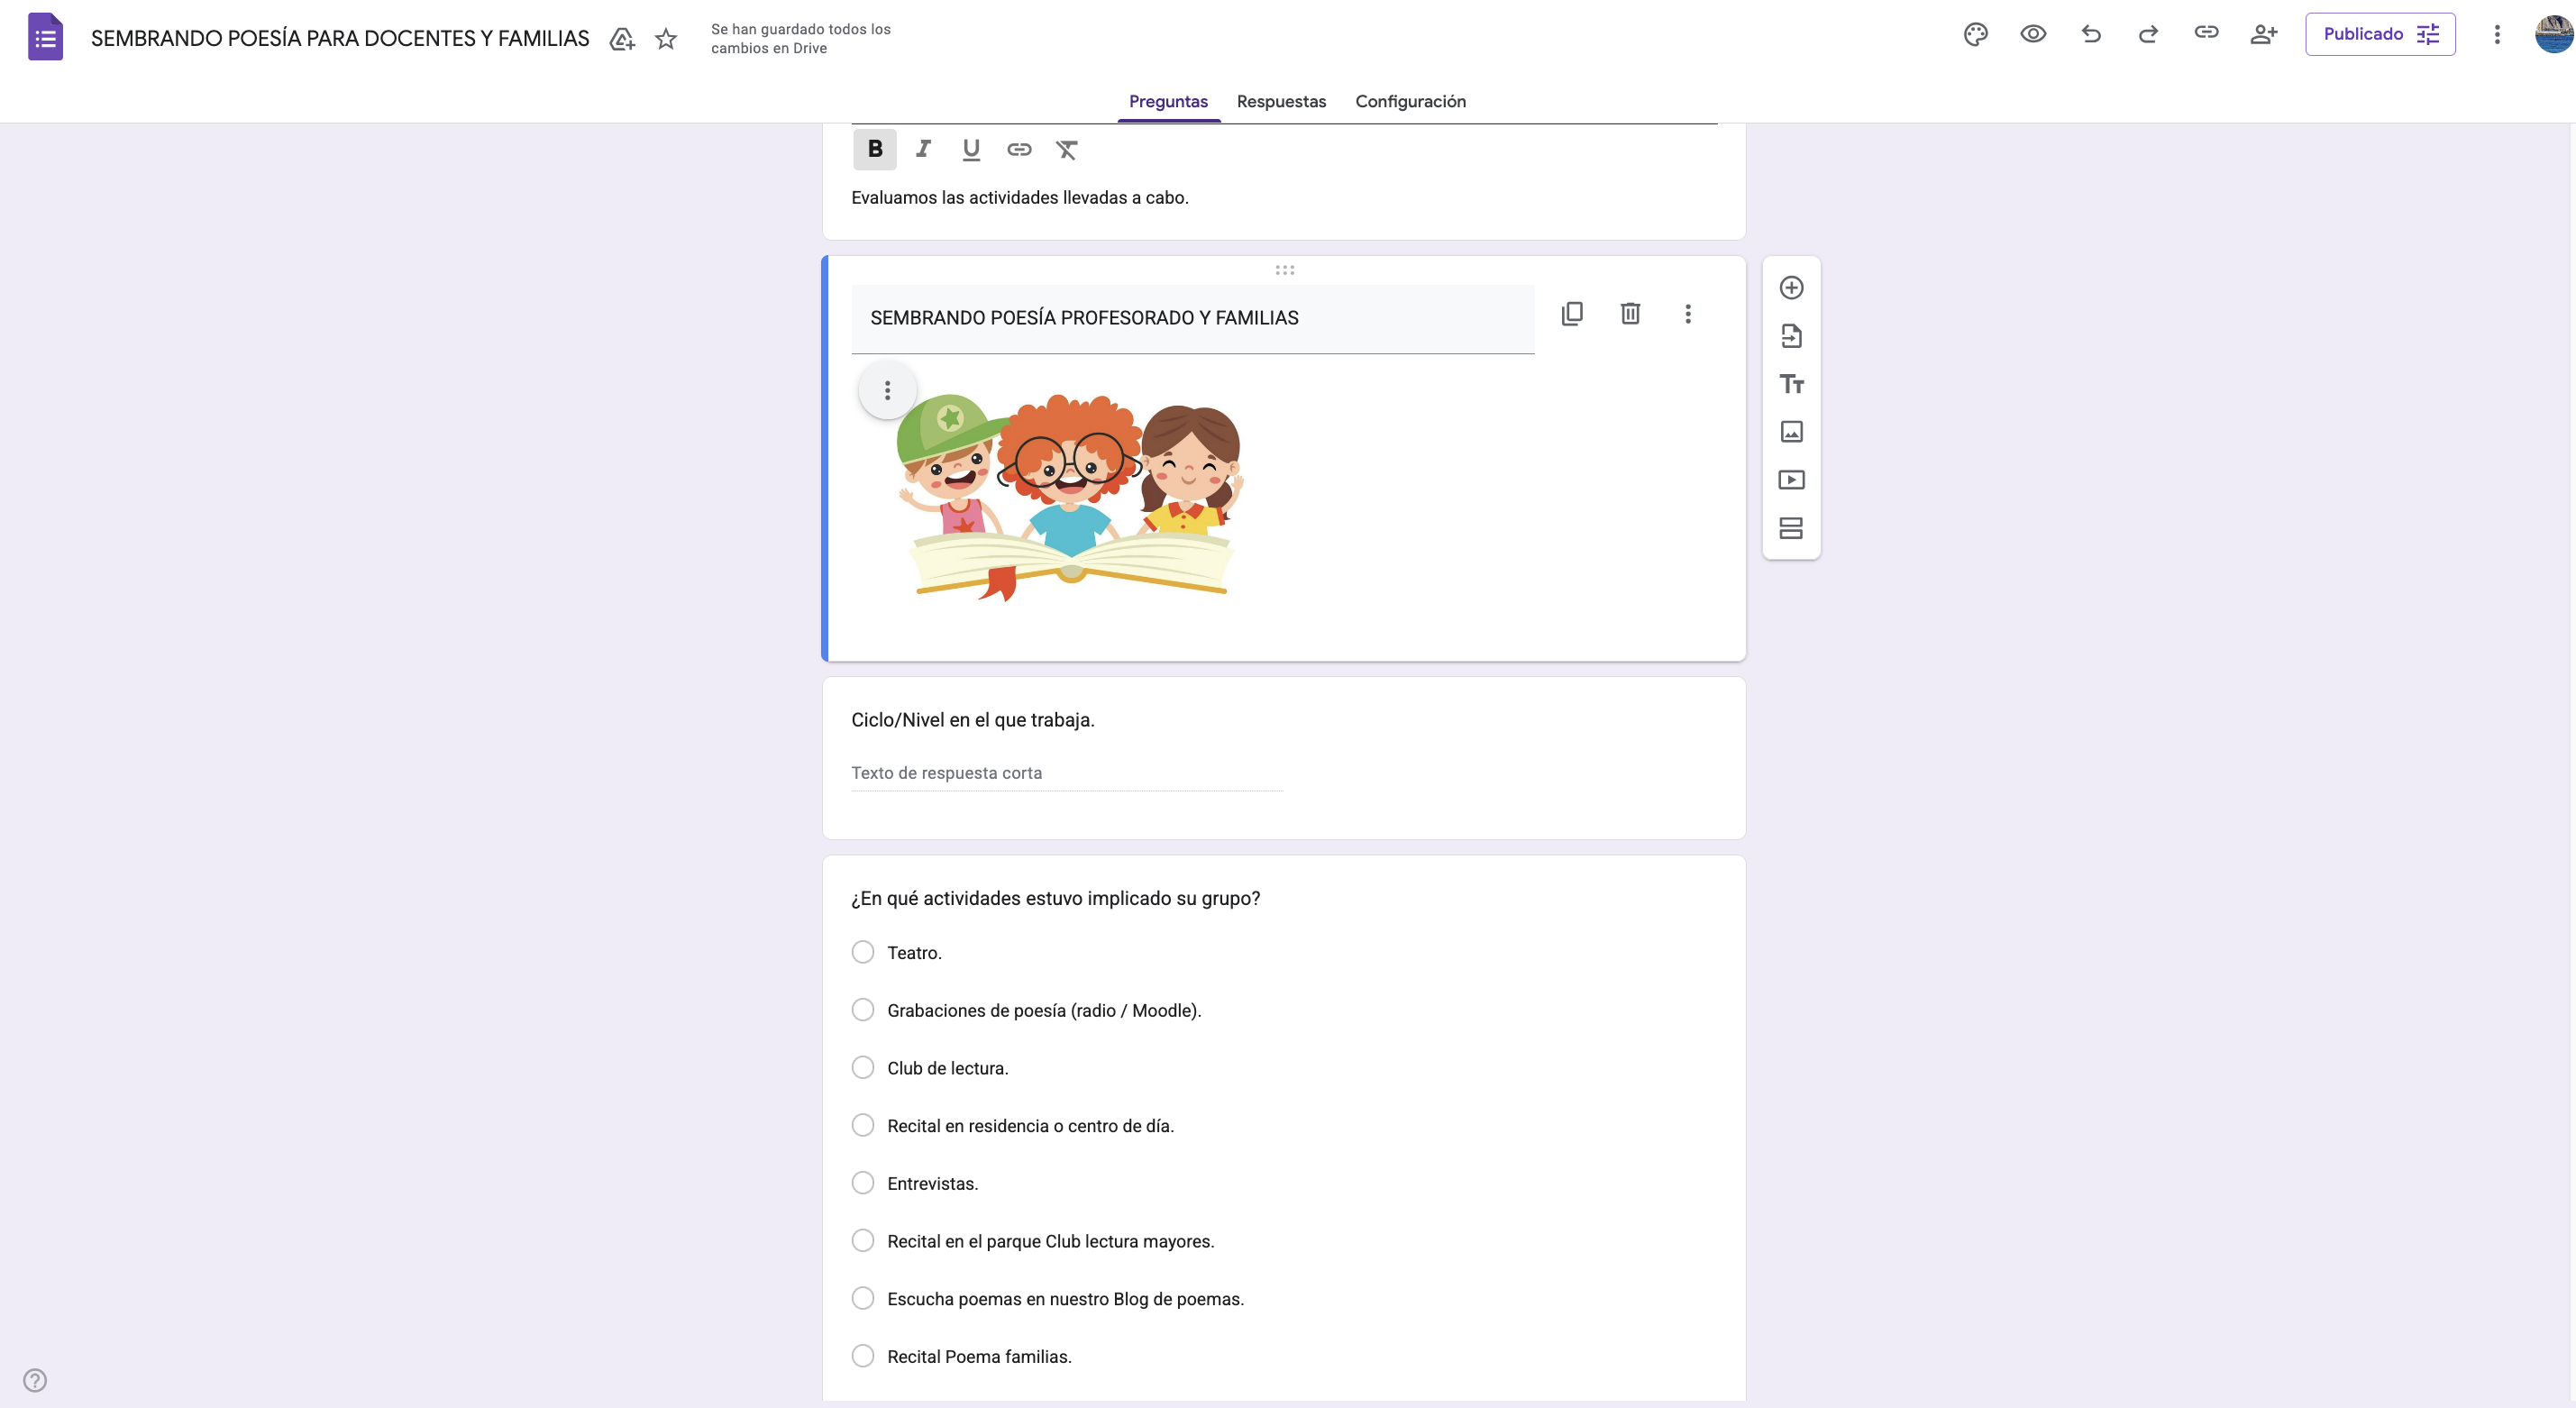2576x1408 pixels.
Task: Add a video to the form
Action: tap(1791, 480)
